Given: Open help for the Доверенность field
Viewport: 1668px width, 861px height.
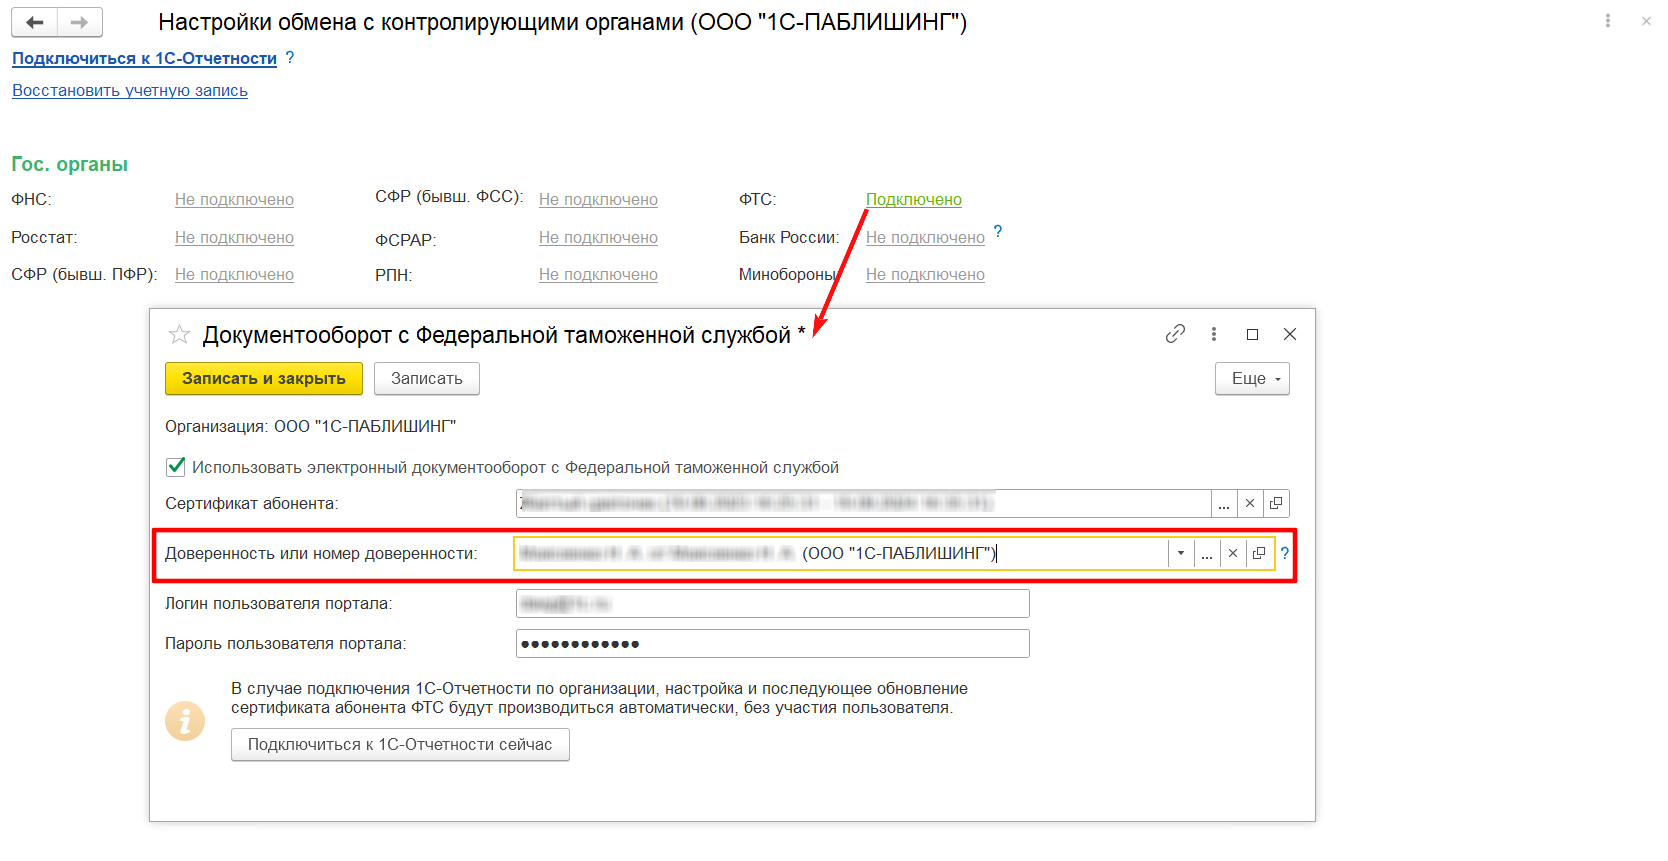Looking at the screenshot, I should [x=1285, y=553].
